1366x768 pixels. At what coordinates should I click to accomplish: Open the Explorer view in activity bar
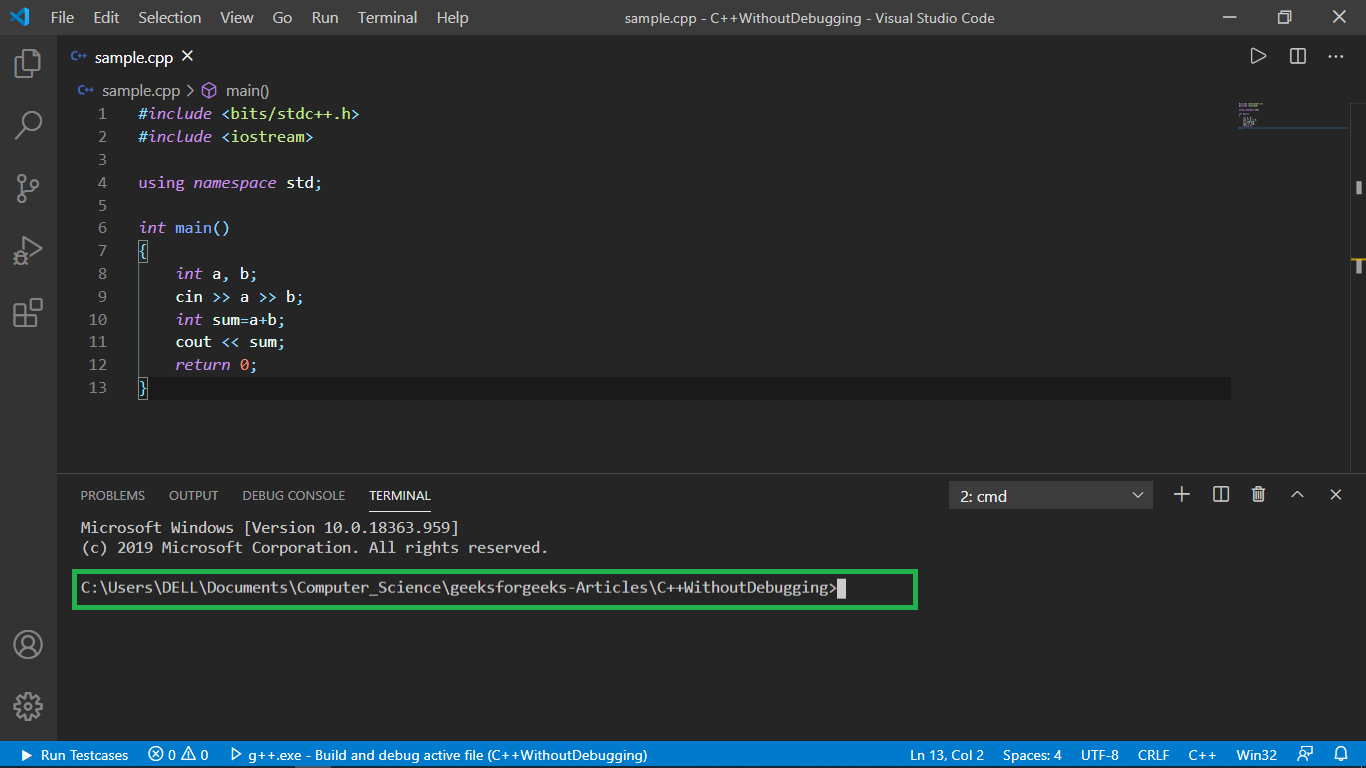click(28, 64)
